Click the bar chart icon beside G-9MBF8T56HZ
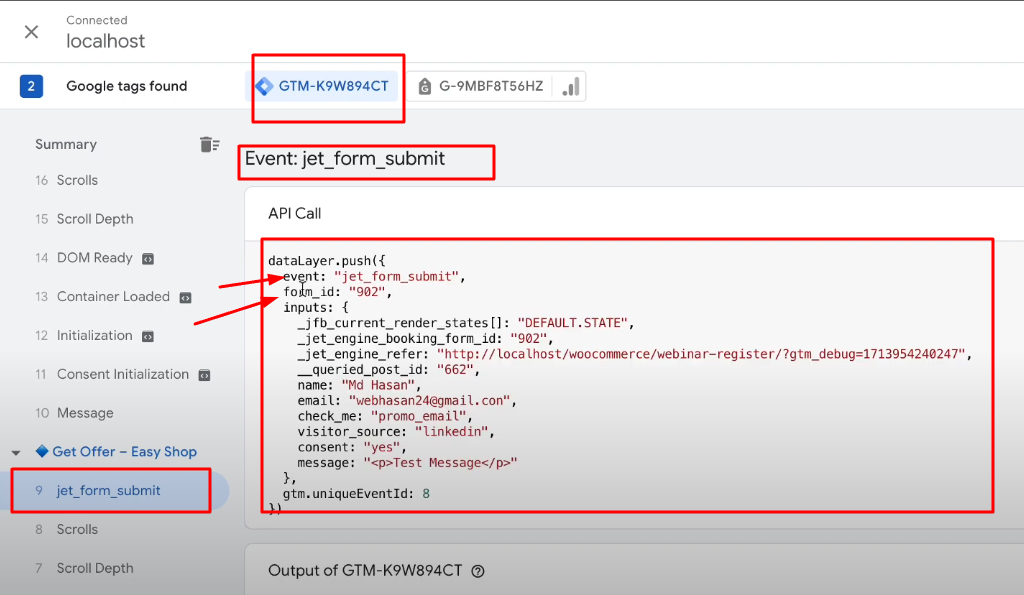The width and height of the screenshot is (1024, 595). point(570,86)
